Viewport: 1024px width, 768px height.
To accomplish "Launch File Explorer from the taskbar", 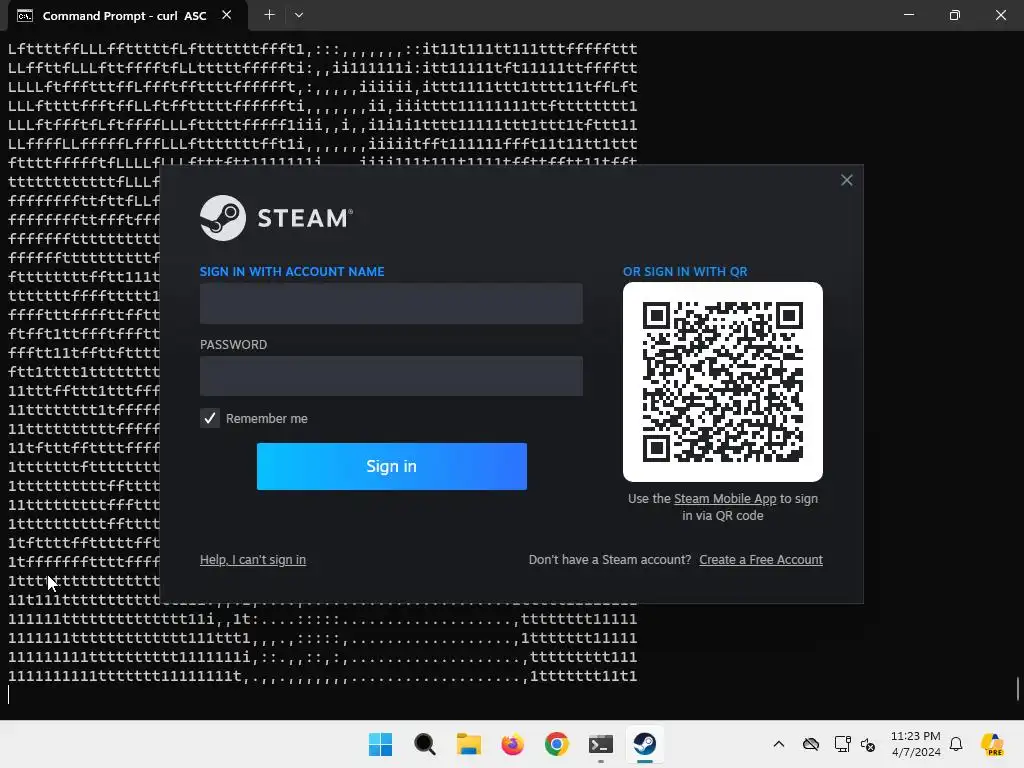I will tap(468, 744).
